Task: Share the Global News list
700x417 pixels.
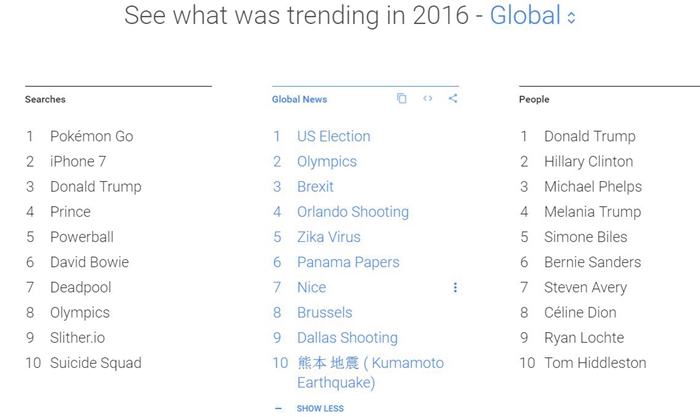Action: [x=453, y=99]
